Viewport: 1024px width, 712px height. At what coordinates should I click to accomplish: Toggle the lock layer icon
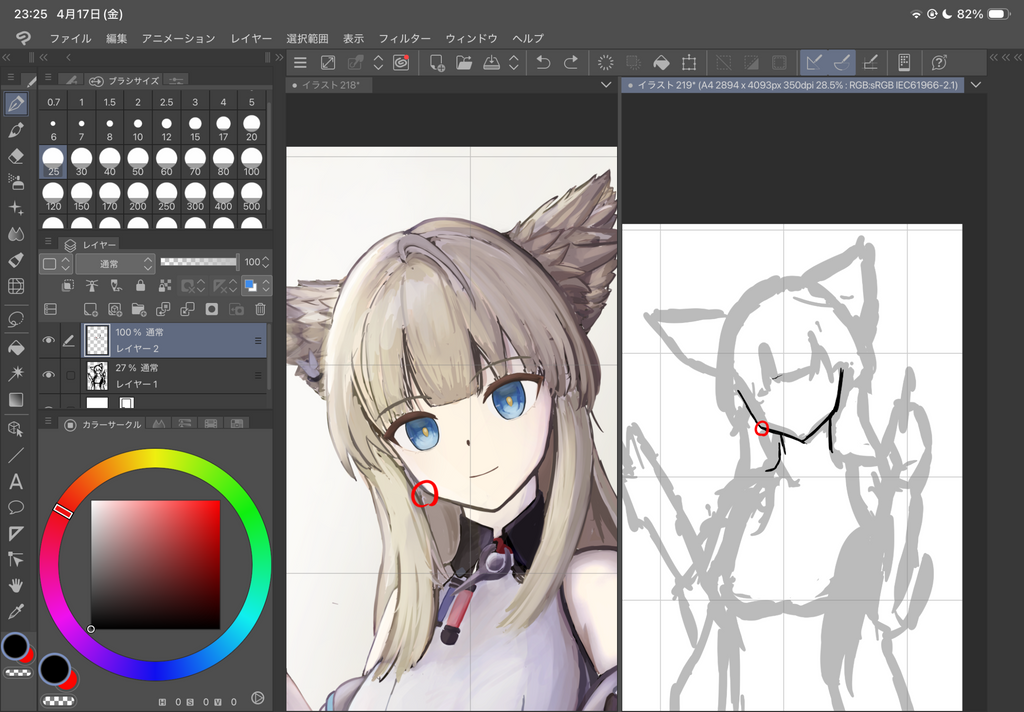point(139,286)
